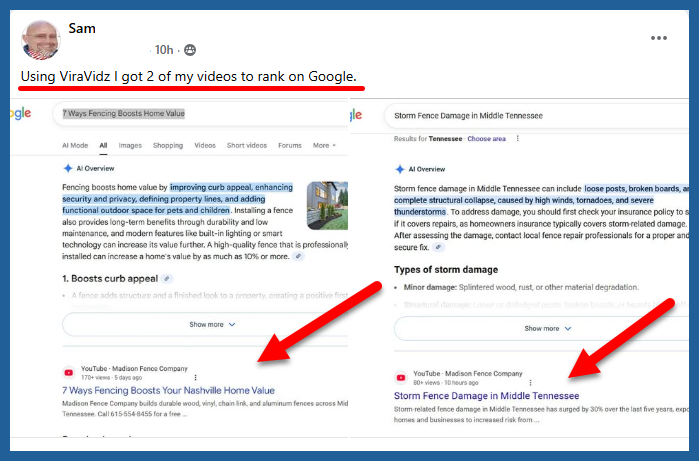Switch to the Short videos search tab
The height and width of the screenshot is (461, 699).
click(x=245, y=145)
